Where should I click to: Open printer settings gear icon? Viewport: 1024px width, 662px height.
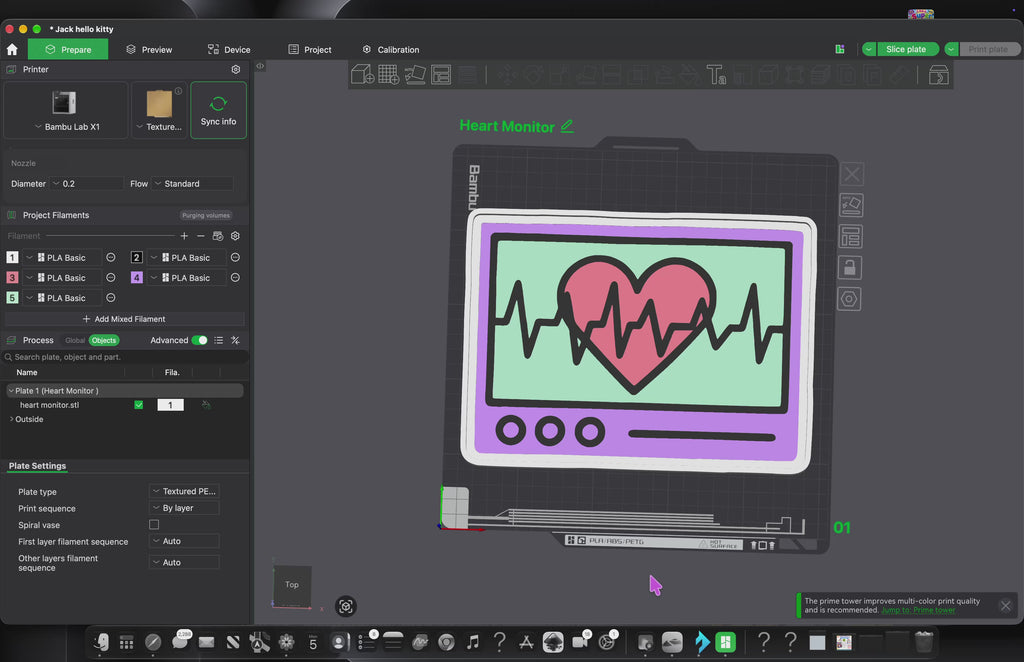(x=236, y=69)
